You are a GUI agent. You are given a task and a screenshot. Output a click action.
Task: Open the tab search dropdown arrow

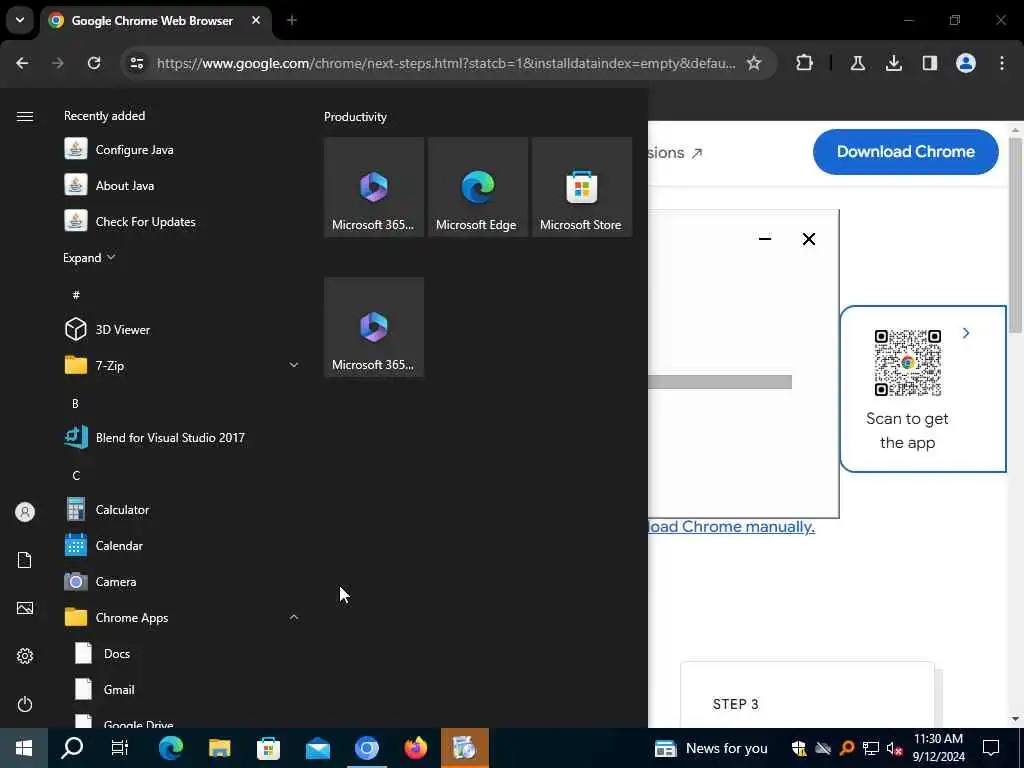point(20,20)
